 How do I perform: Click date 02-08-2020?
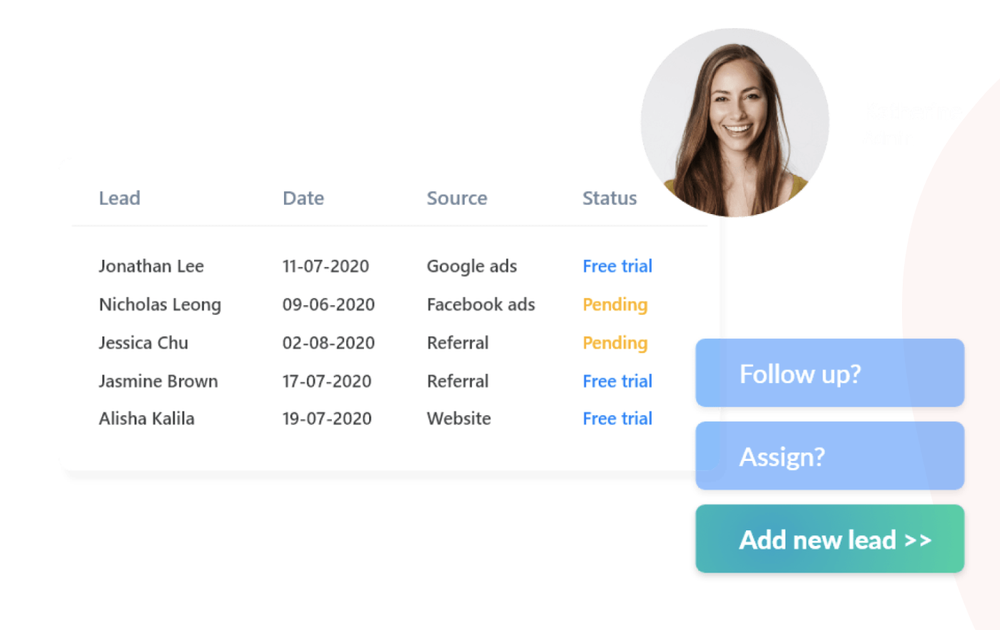pyautogui.click(x=328, y=342)
